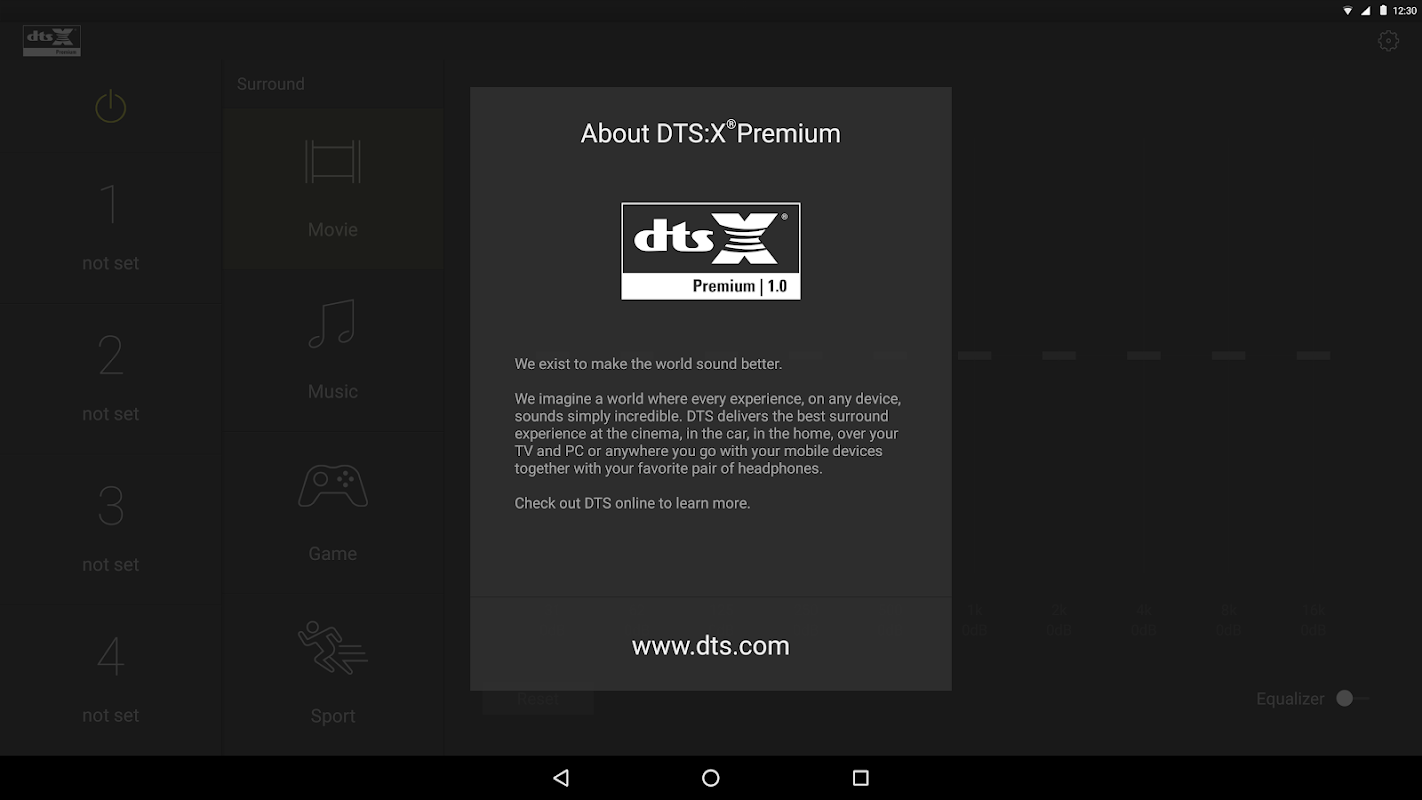Image resolution: width=1422 pixels, height=800 pixels.
Task: Click the Music label
Action: tap(333, 391)
